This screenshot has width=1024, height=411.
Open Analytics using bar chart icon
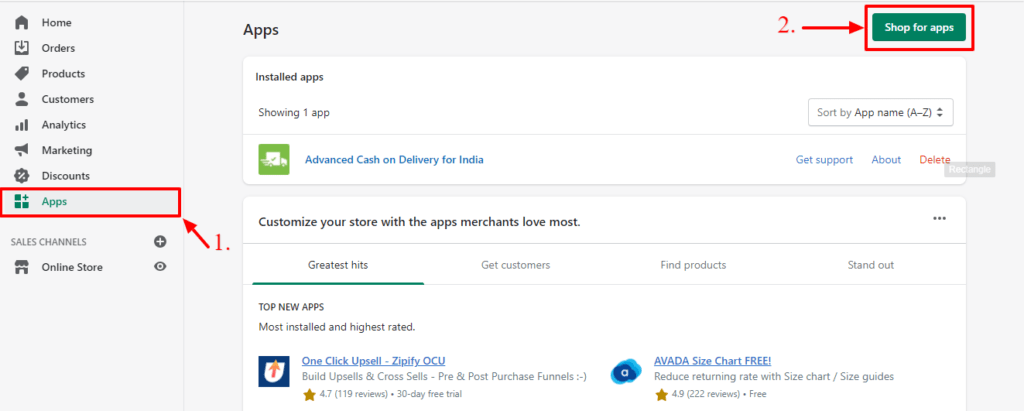[21, 125]
